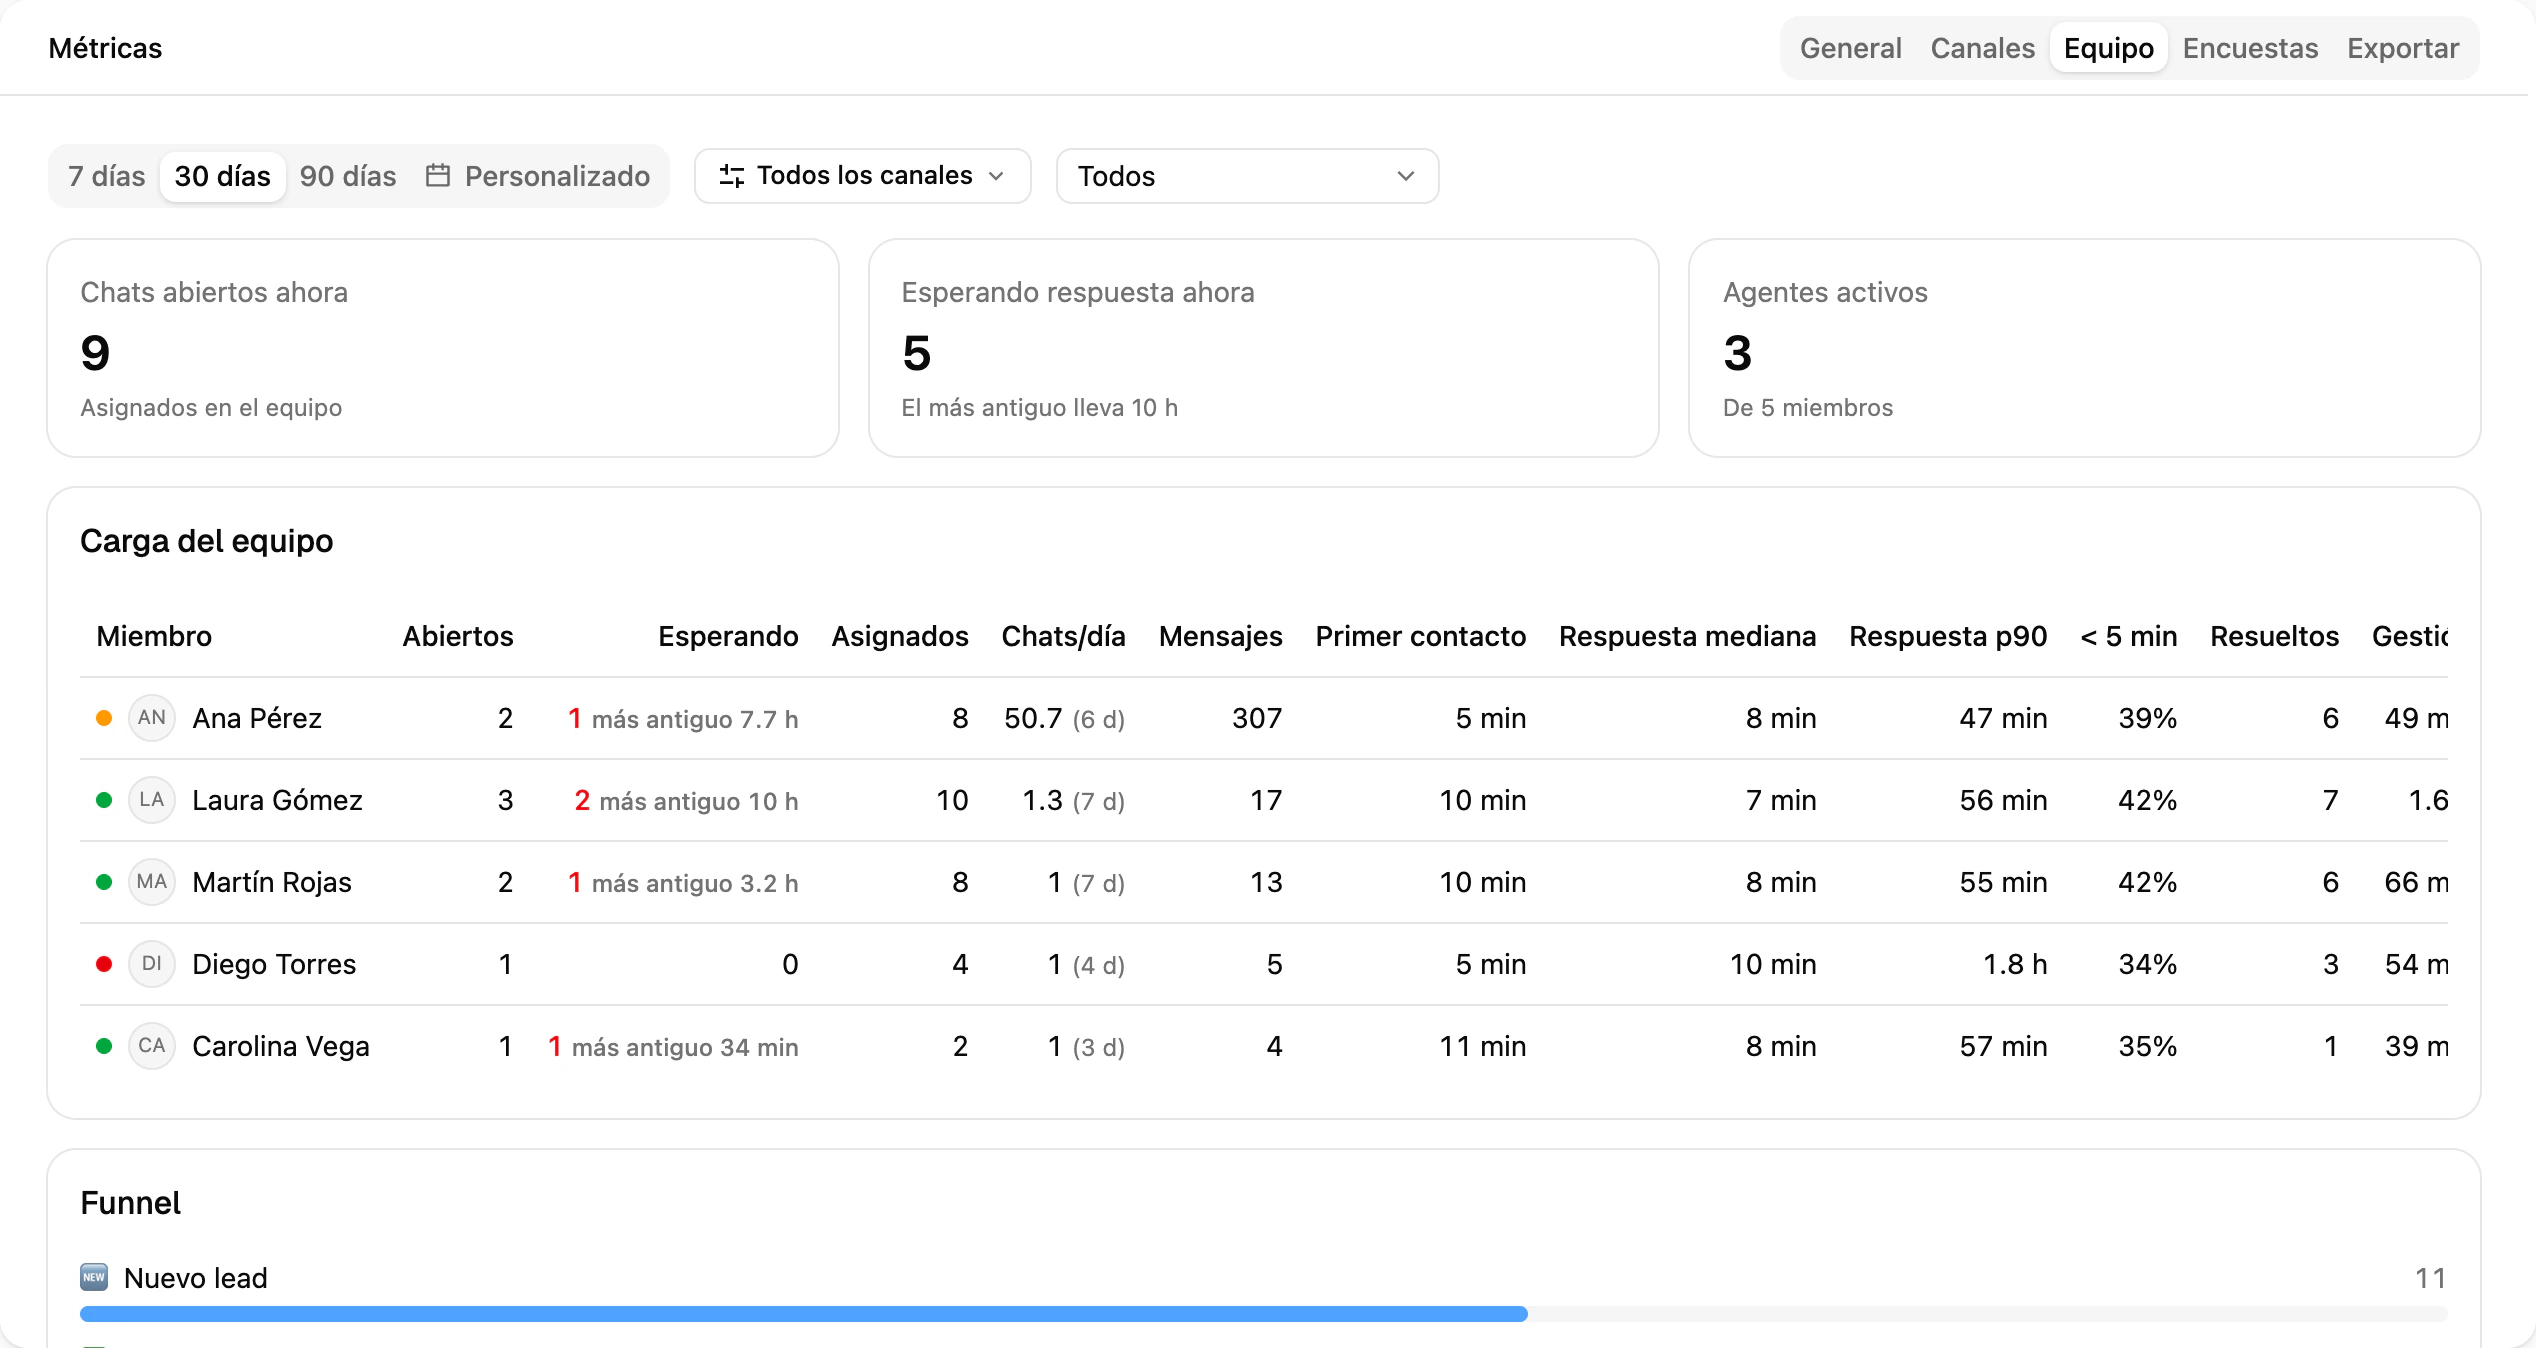The width and height of the screenshot is (2536, 1348).
Task: Click the LA avatar for Laura Gómez
Action: [x=152, y=800]
